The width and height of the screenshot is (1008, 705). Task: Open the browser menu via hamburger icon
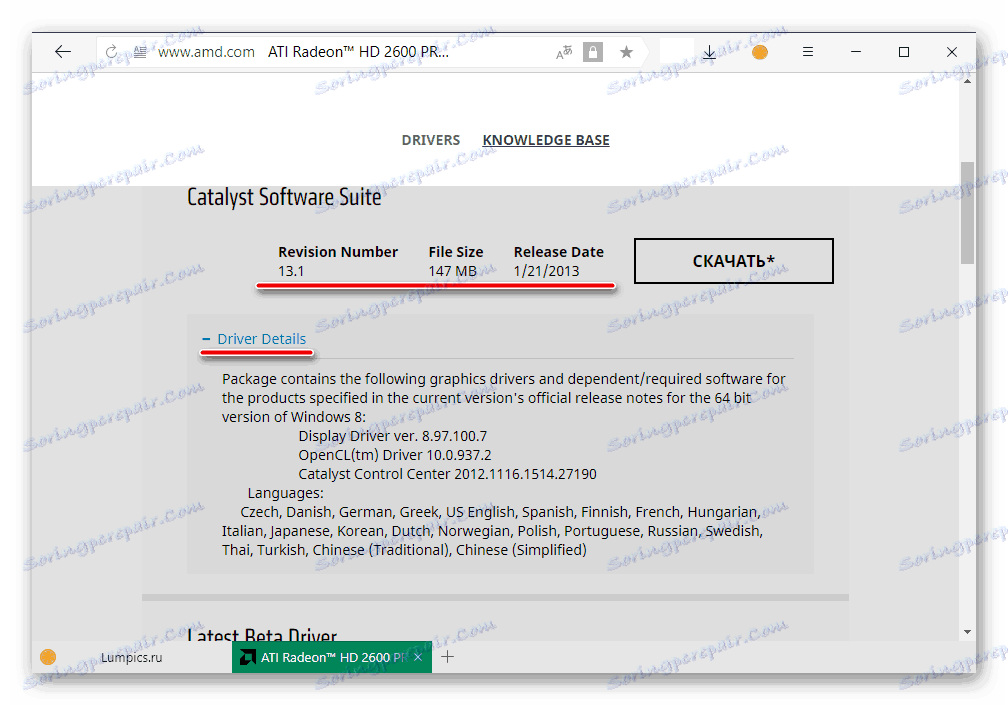coord(807,51)
